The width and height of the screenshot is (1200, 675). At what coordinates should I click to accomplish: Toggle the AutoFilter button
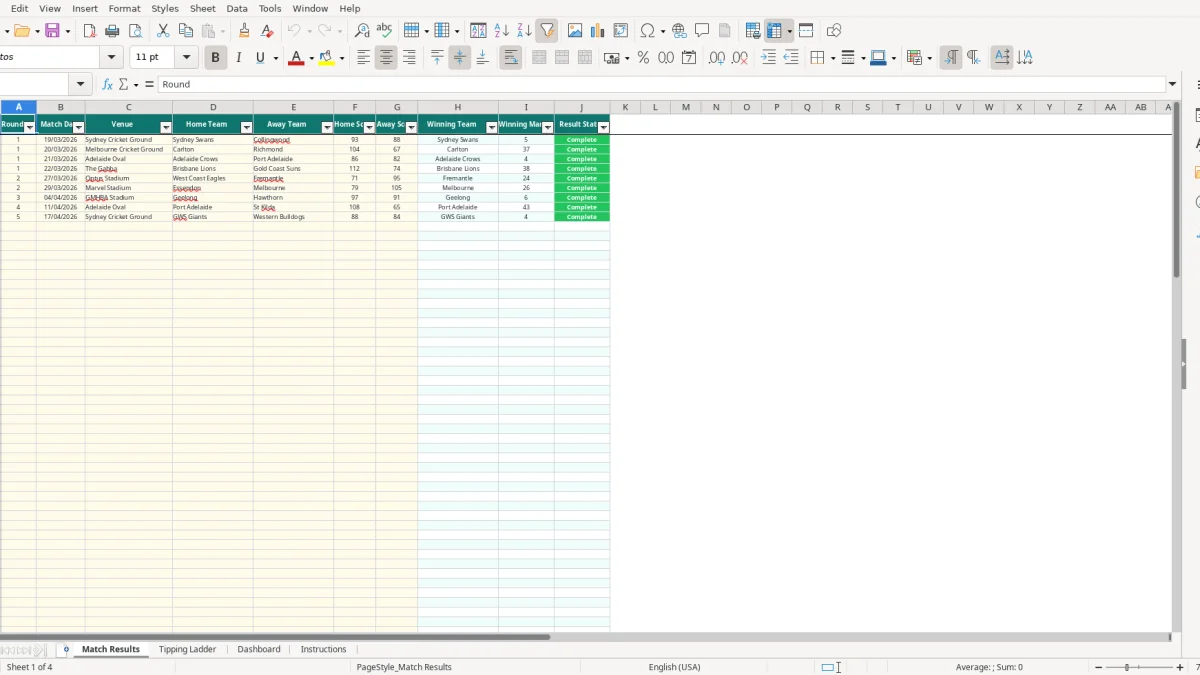point(546,31)
